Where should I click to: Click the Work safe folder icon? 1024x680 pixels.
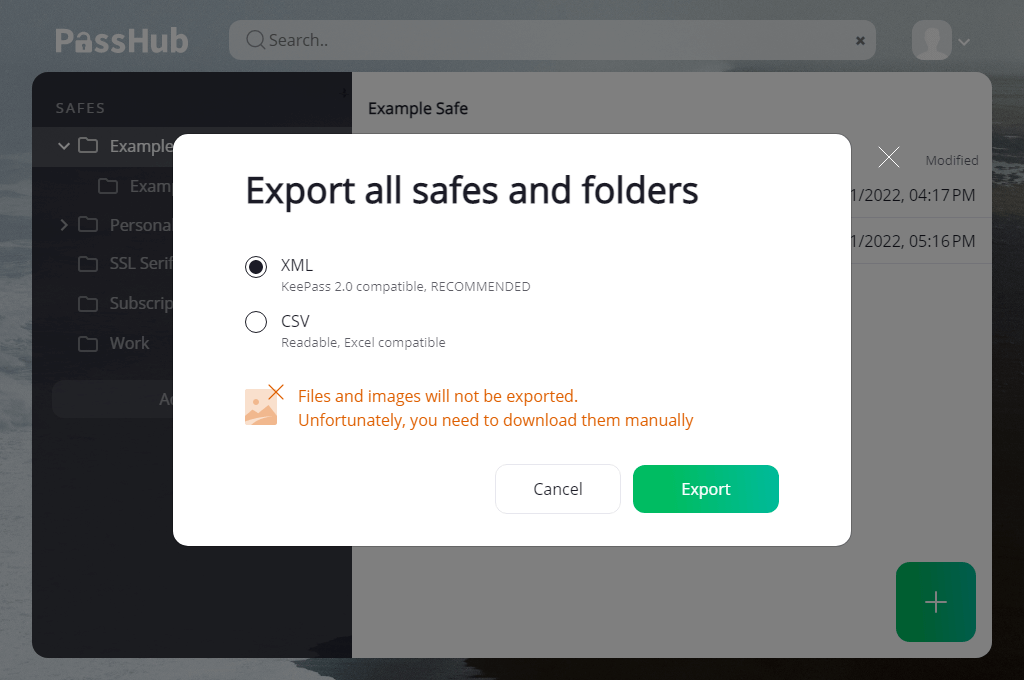(x=88, y=344)
